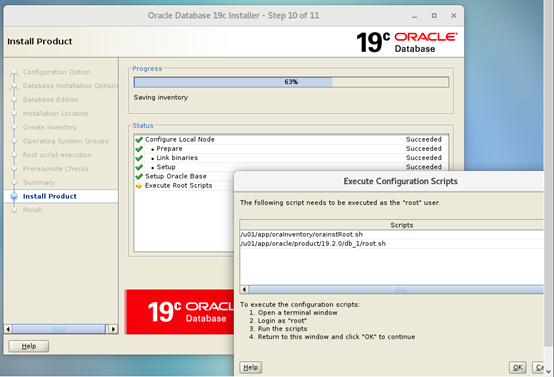The height and width of the screenshot is (377, 554).
Task: Click the Scripts list horizontal scrollbar thumb
Action: [396, 290]
